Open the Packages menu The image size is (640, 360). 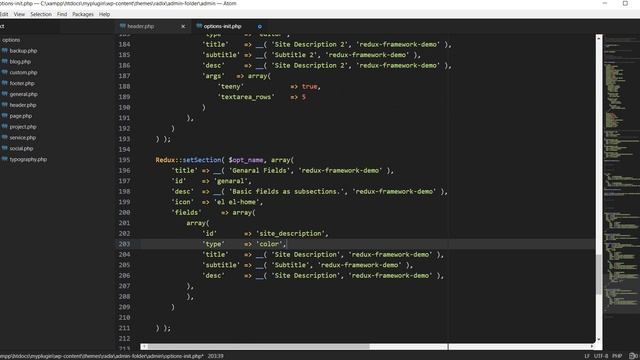83,14
